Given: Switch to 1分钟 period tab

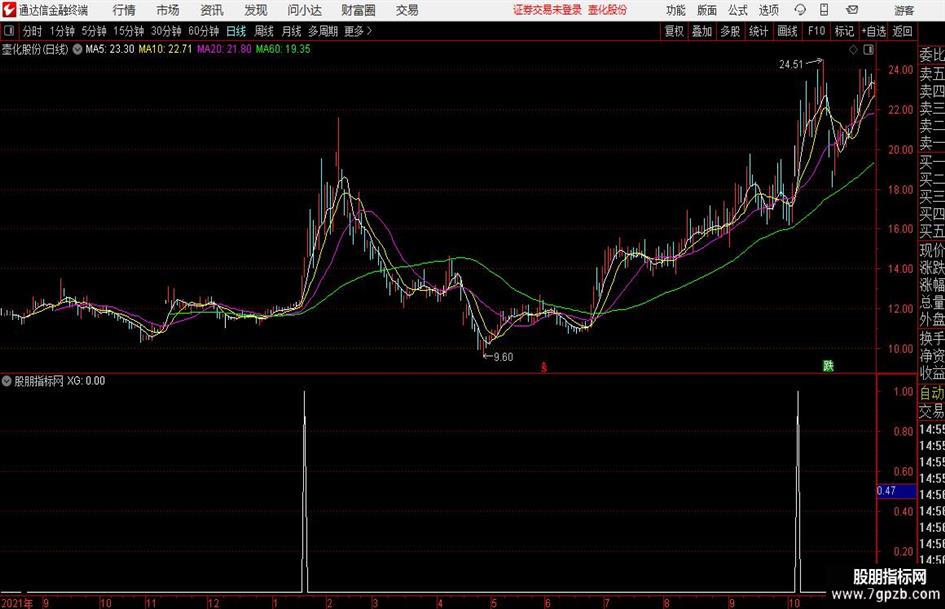Looking at the screenshot, I should point(62,31).
